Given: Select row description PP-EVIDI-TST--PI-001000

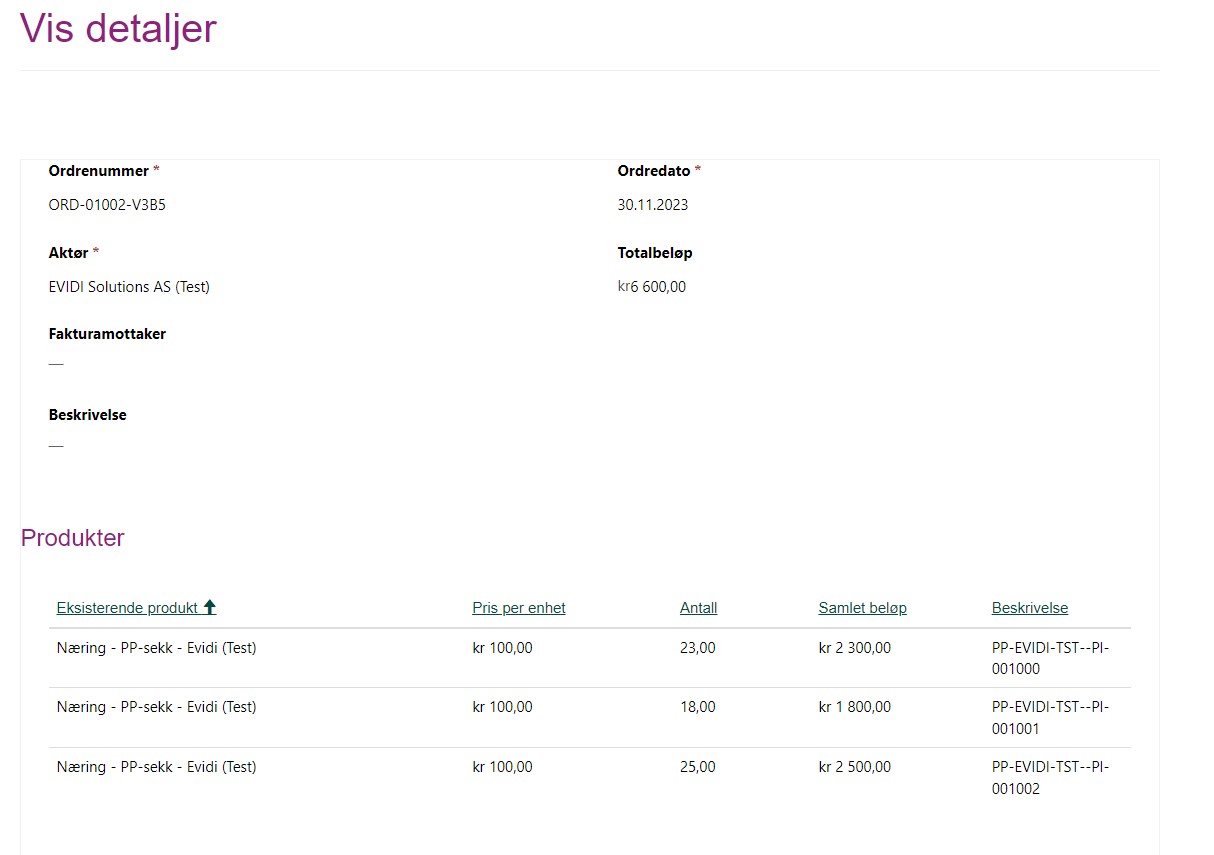Looking at the screenshot, I should [x=1050, y=658].
